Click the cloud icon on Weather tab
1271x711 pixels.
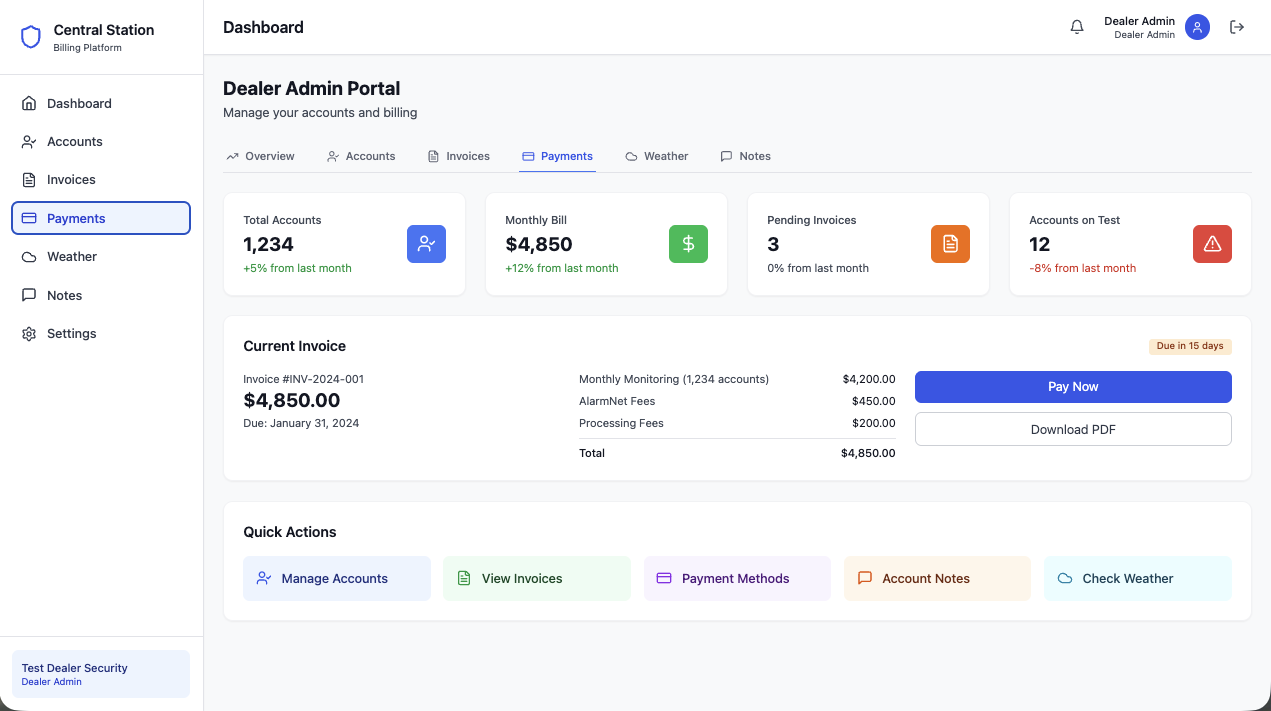[x=632, y=156]
